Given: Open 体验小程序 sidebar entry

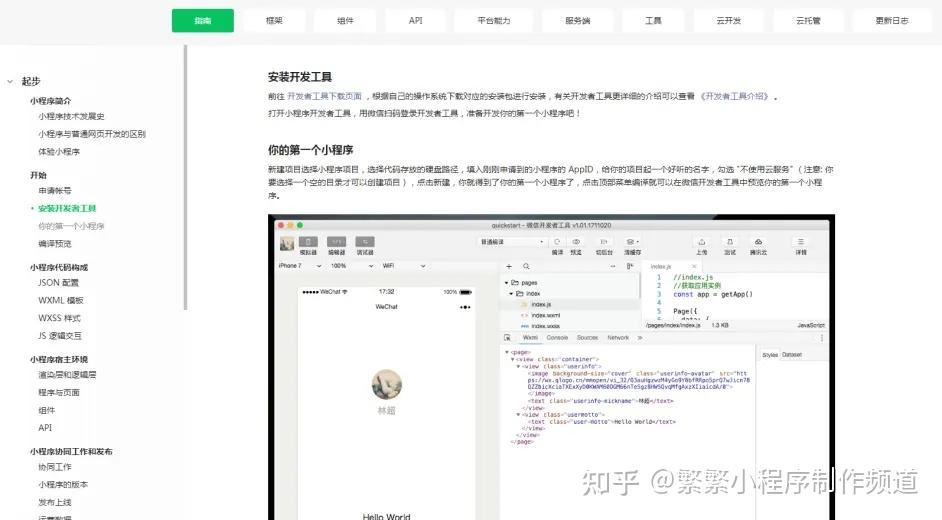Looking at the screenshot, I should pyautogui.click(x=59, y=152).
